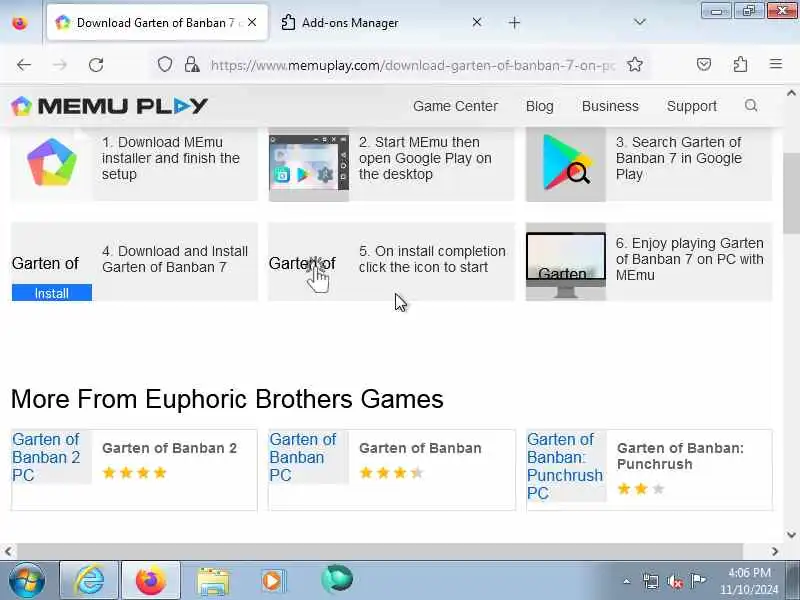Open the Extensions puzzle icon
The width and height of the screenshot is (800, 600).
tap(740, 64)
